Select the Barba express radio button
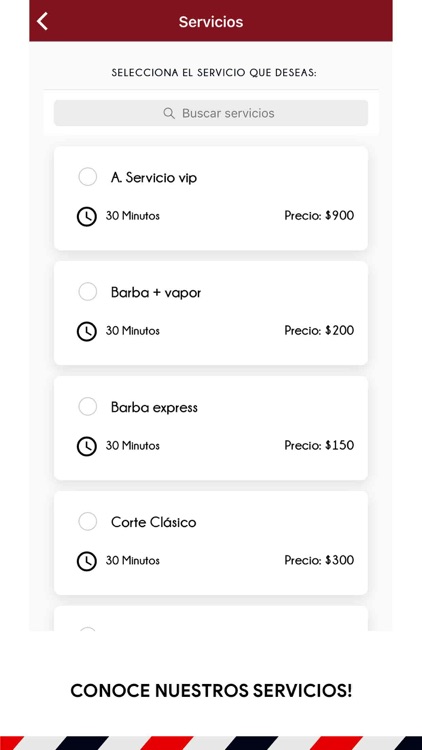Viewport: 422px width, 750px height. pyautogui.click(x=88, y=406)
